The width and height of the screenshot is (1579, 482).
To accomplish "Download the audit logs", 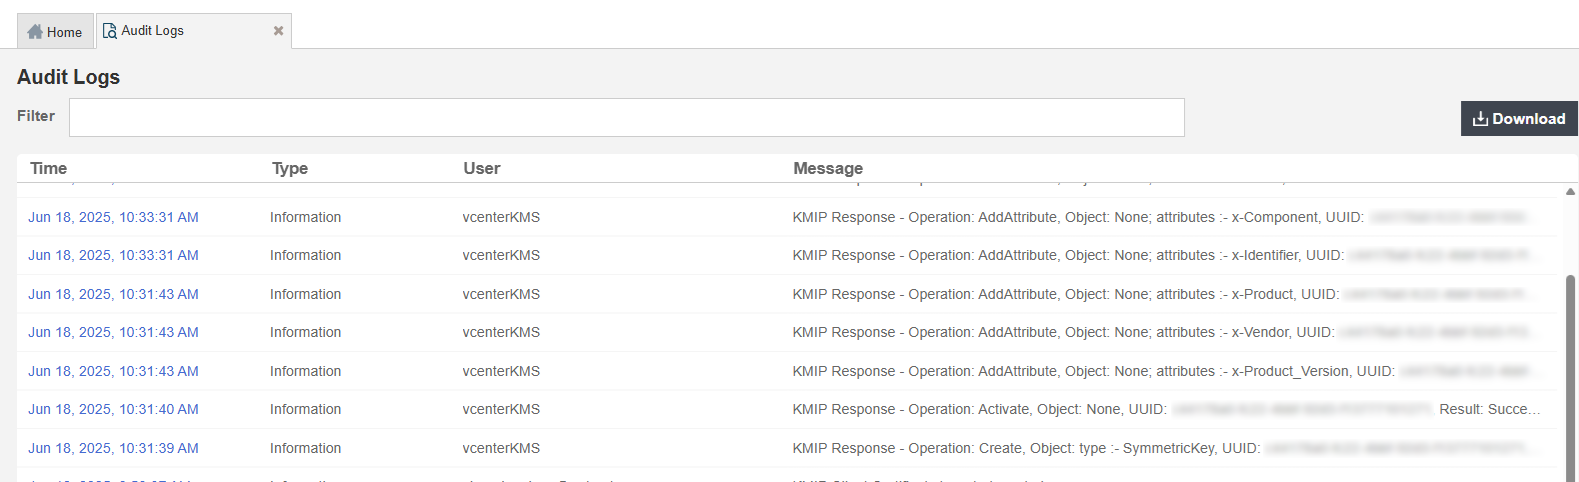I will click(x=1519, y=119).
